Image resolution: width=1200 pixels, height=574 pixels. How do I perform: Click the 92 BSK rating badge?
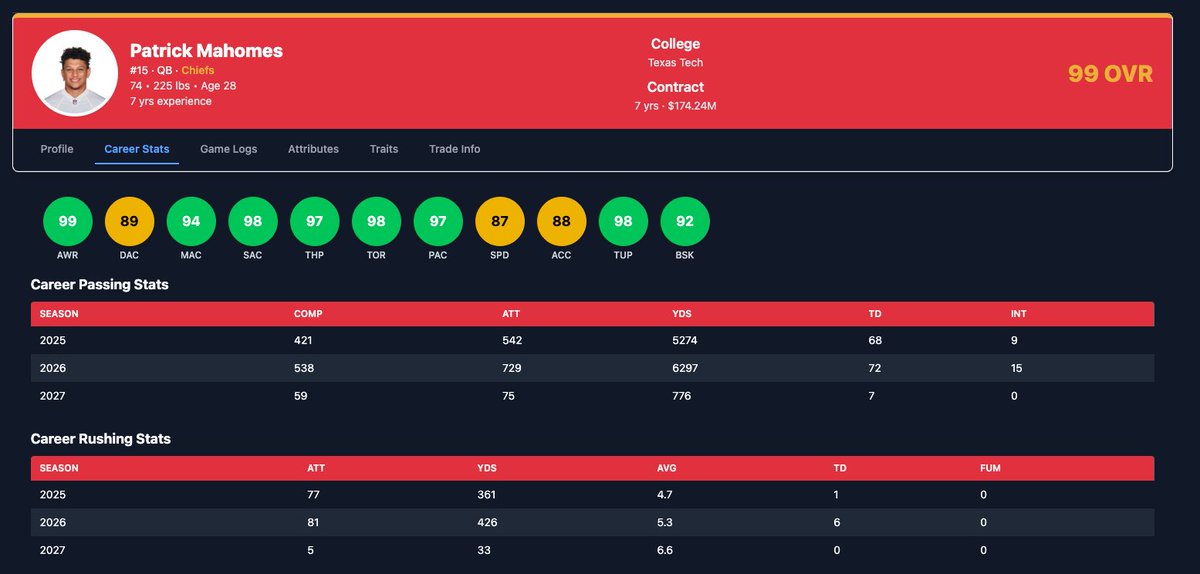[x=685, y=222]
